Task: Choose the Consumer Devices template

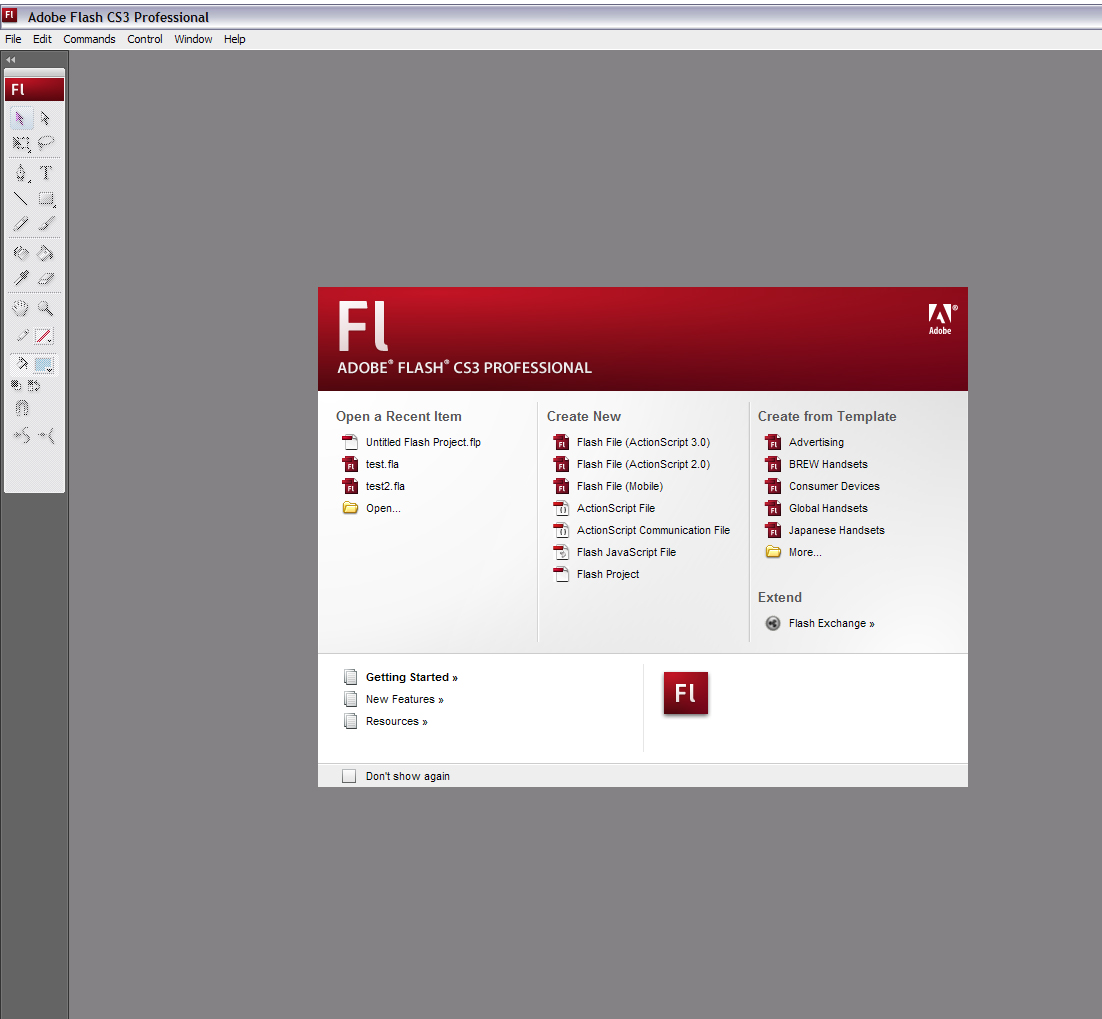Action: (822, 486)
